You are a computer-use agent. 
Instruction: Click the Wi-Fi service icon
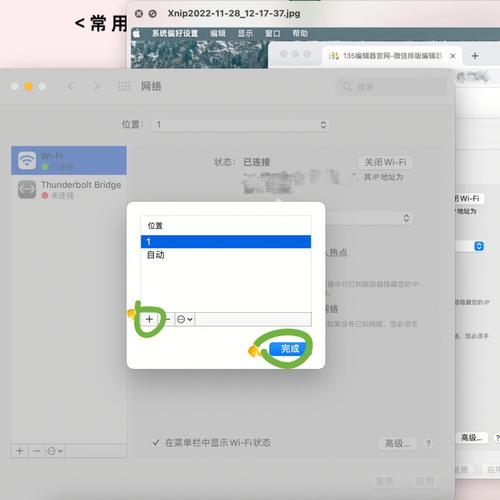[x=27, y=160]
